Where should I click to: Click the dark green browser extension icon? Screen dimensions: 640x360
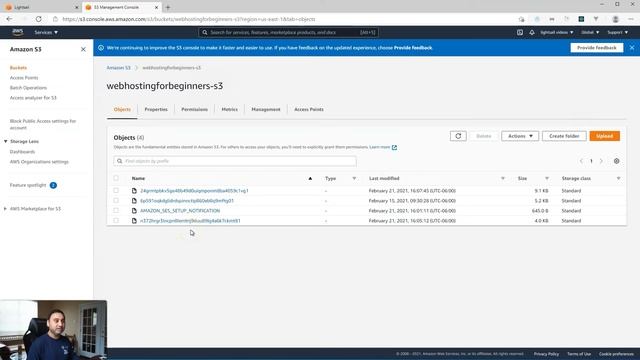click(x=581, y=19)
